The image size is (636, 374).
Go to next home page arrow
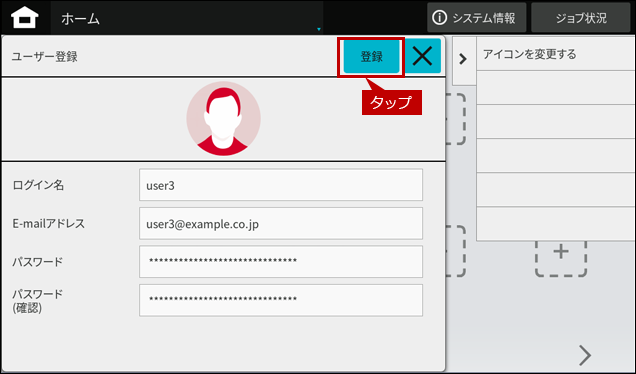point(584,355)
